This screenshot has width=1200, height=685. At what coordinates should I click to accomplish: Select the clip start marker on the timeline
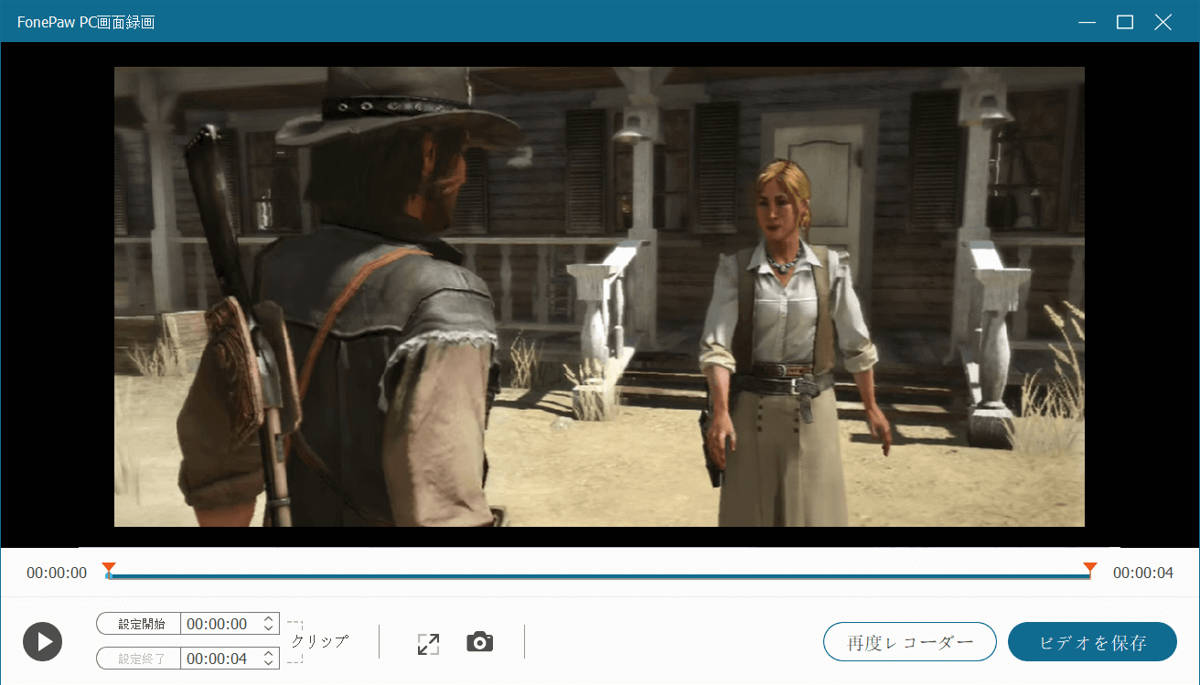pyautogui.click(x=109, y=570)
